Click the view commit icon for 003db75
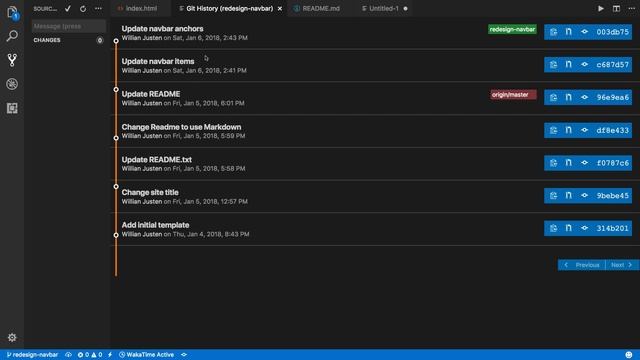The height and width of the screenshot is (360, 640). pyautogui.click(x=584, y=32)
